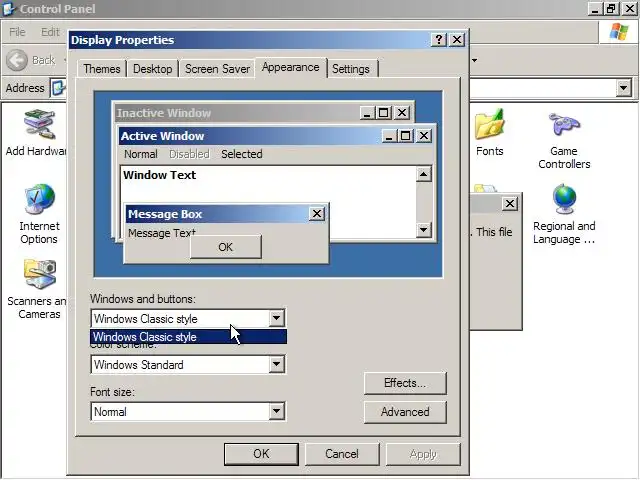
Task: Open Regional and Language options icon
Action: coord(564,200)
